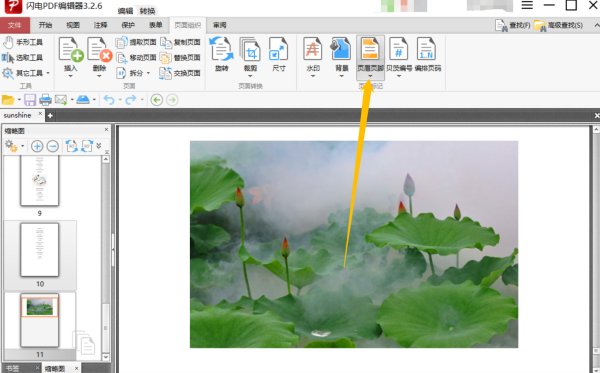This screenshot has height=373, width=600.
Task: Select the Crop pages tool (裁剪)
Action: (x=250, y=49)
